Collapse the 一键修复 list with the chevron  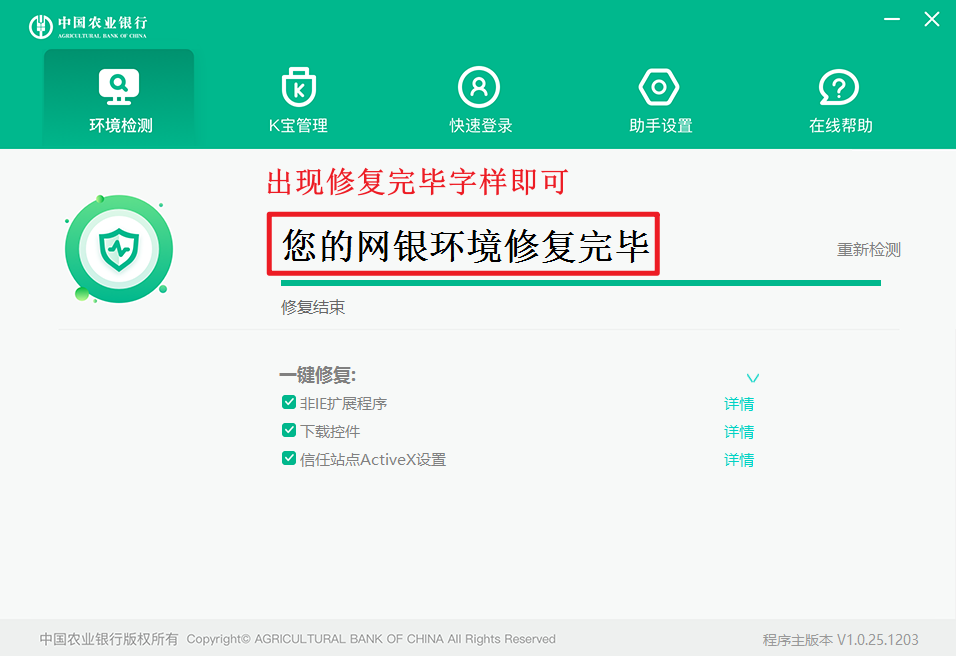[753, 378]
